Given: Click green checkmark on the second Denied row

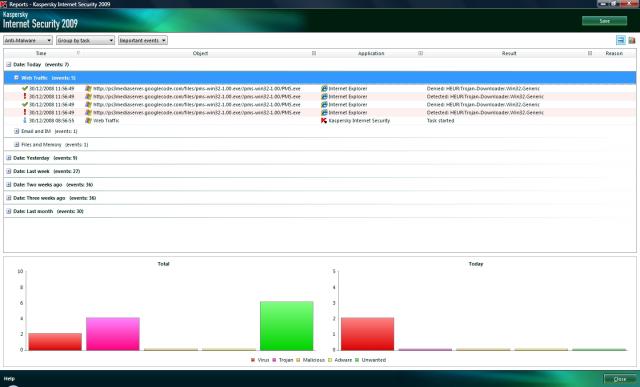Looking at the screenshot, I should tap(25, 104).
